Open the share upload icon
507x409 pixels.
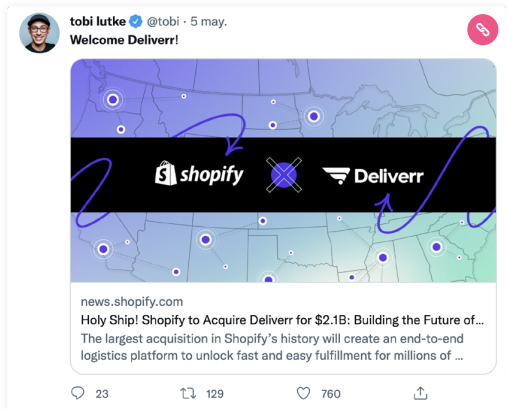click(x=420, y=393)
